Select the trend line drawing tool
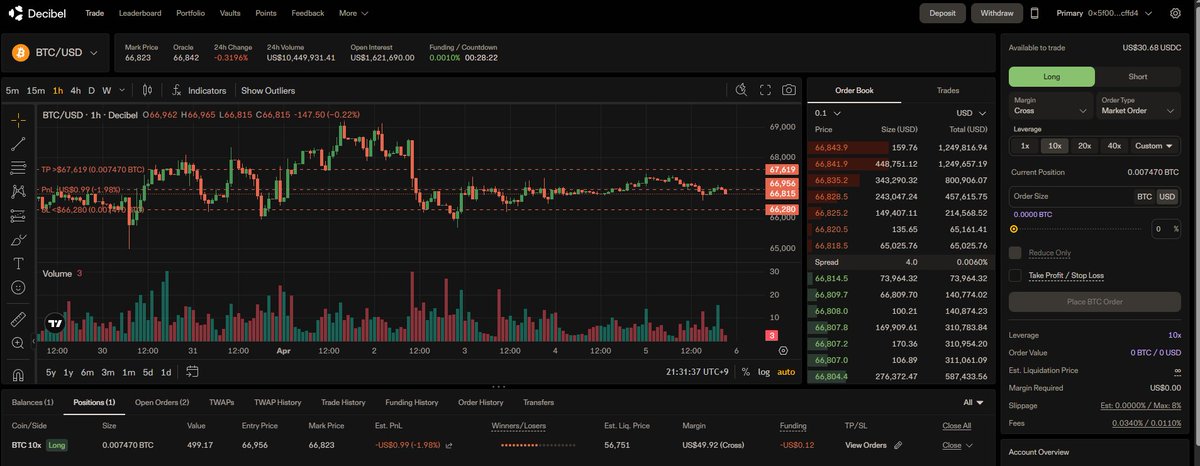This screenshot has width=1200, height=466. click(x=18, y=144)
